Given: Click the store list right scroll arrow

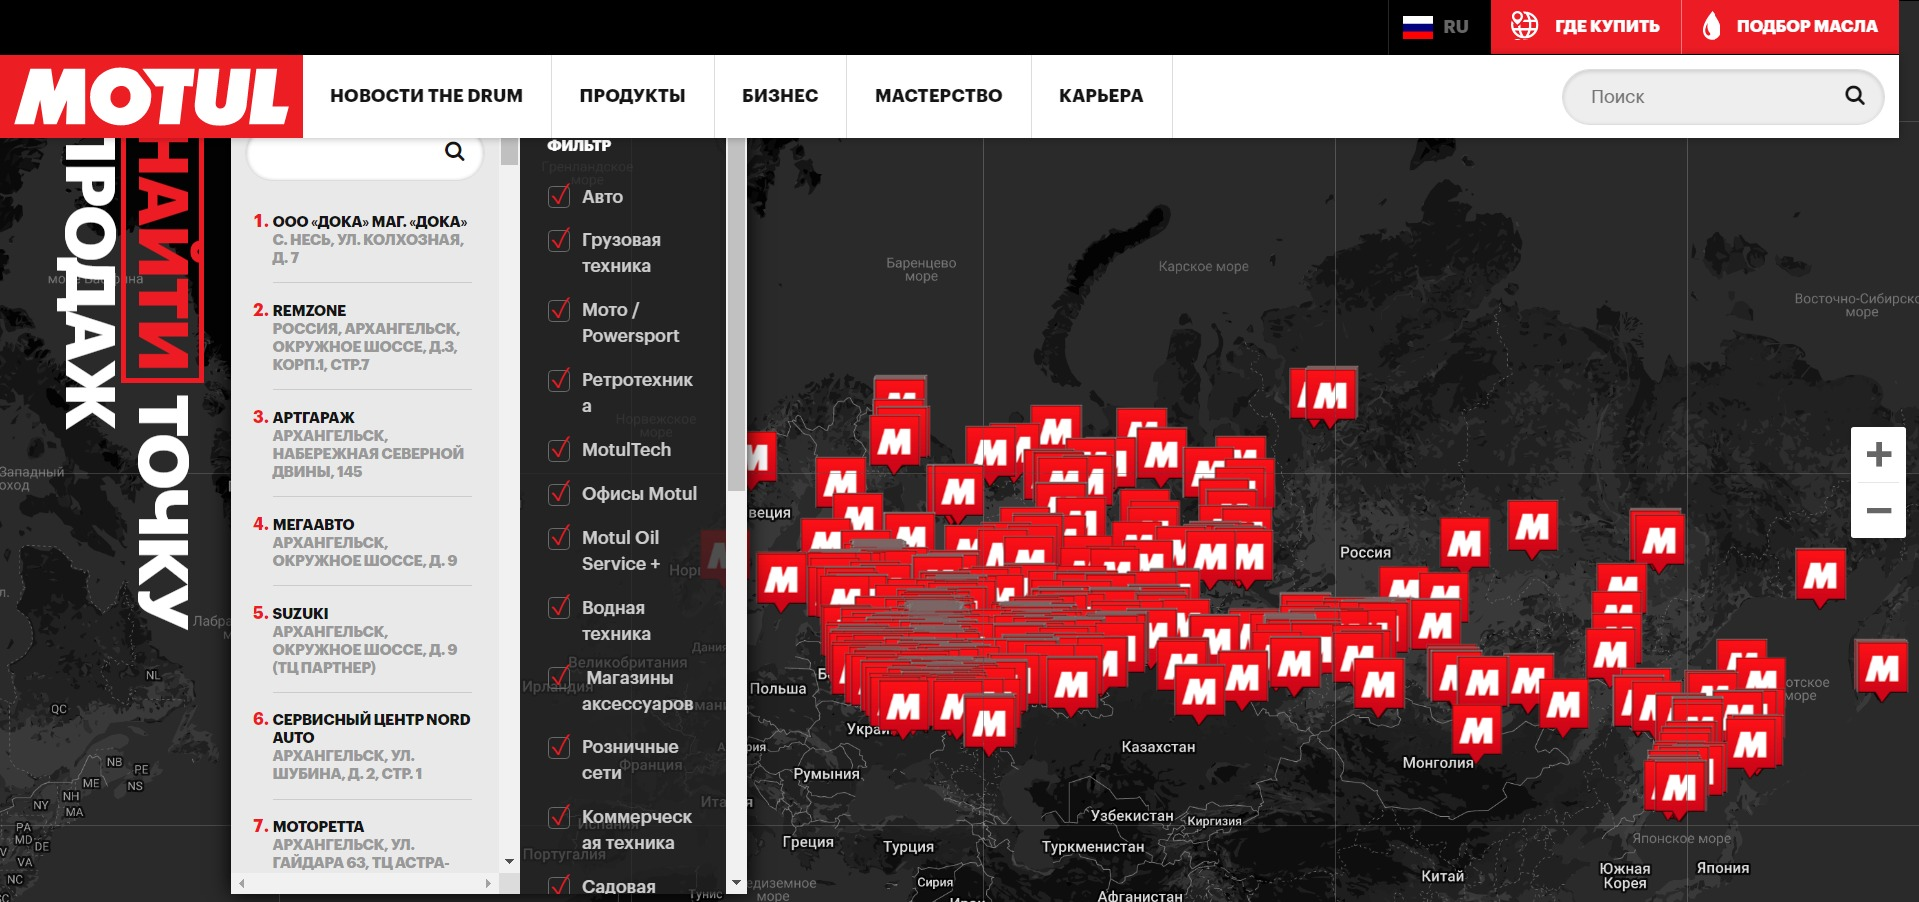Looking at the screenshot, I should coord(488,884).
